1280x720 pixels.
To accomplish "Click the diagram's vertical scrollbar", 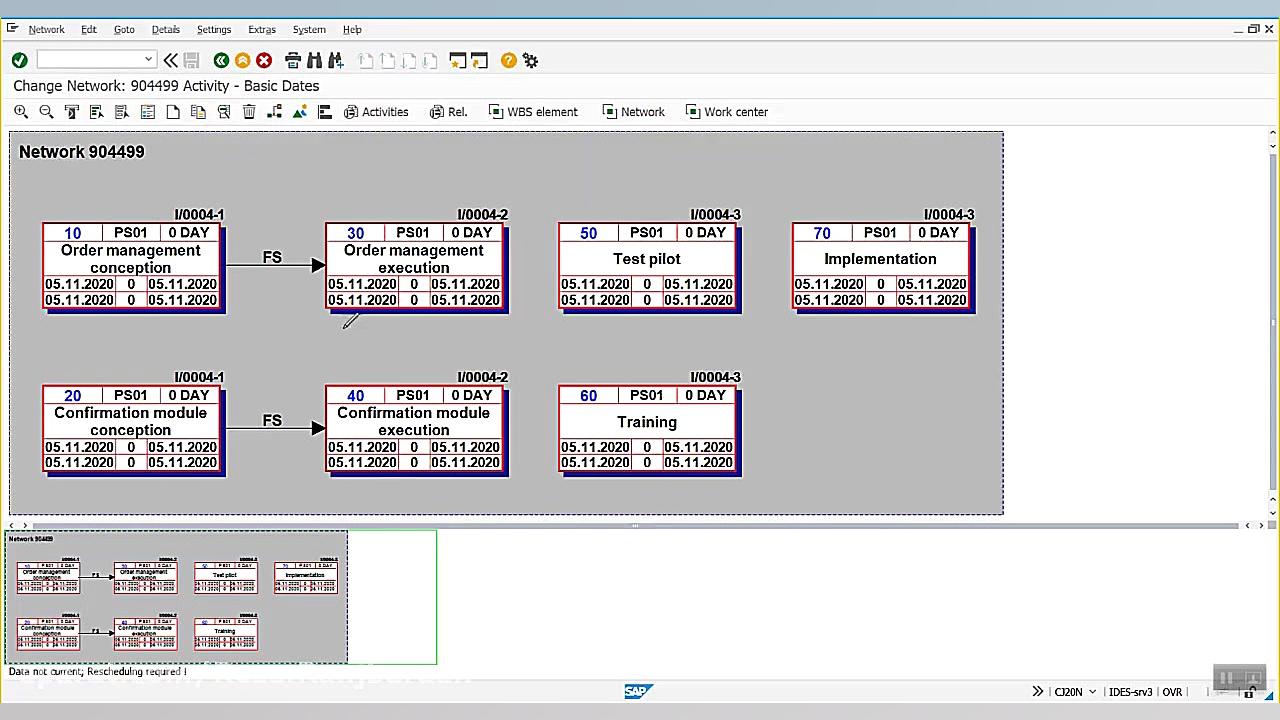I will pos(1273,322).
